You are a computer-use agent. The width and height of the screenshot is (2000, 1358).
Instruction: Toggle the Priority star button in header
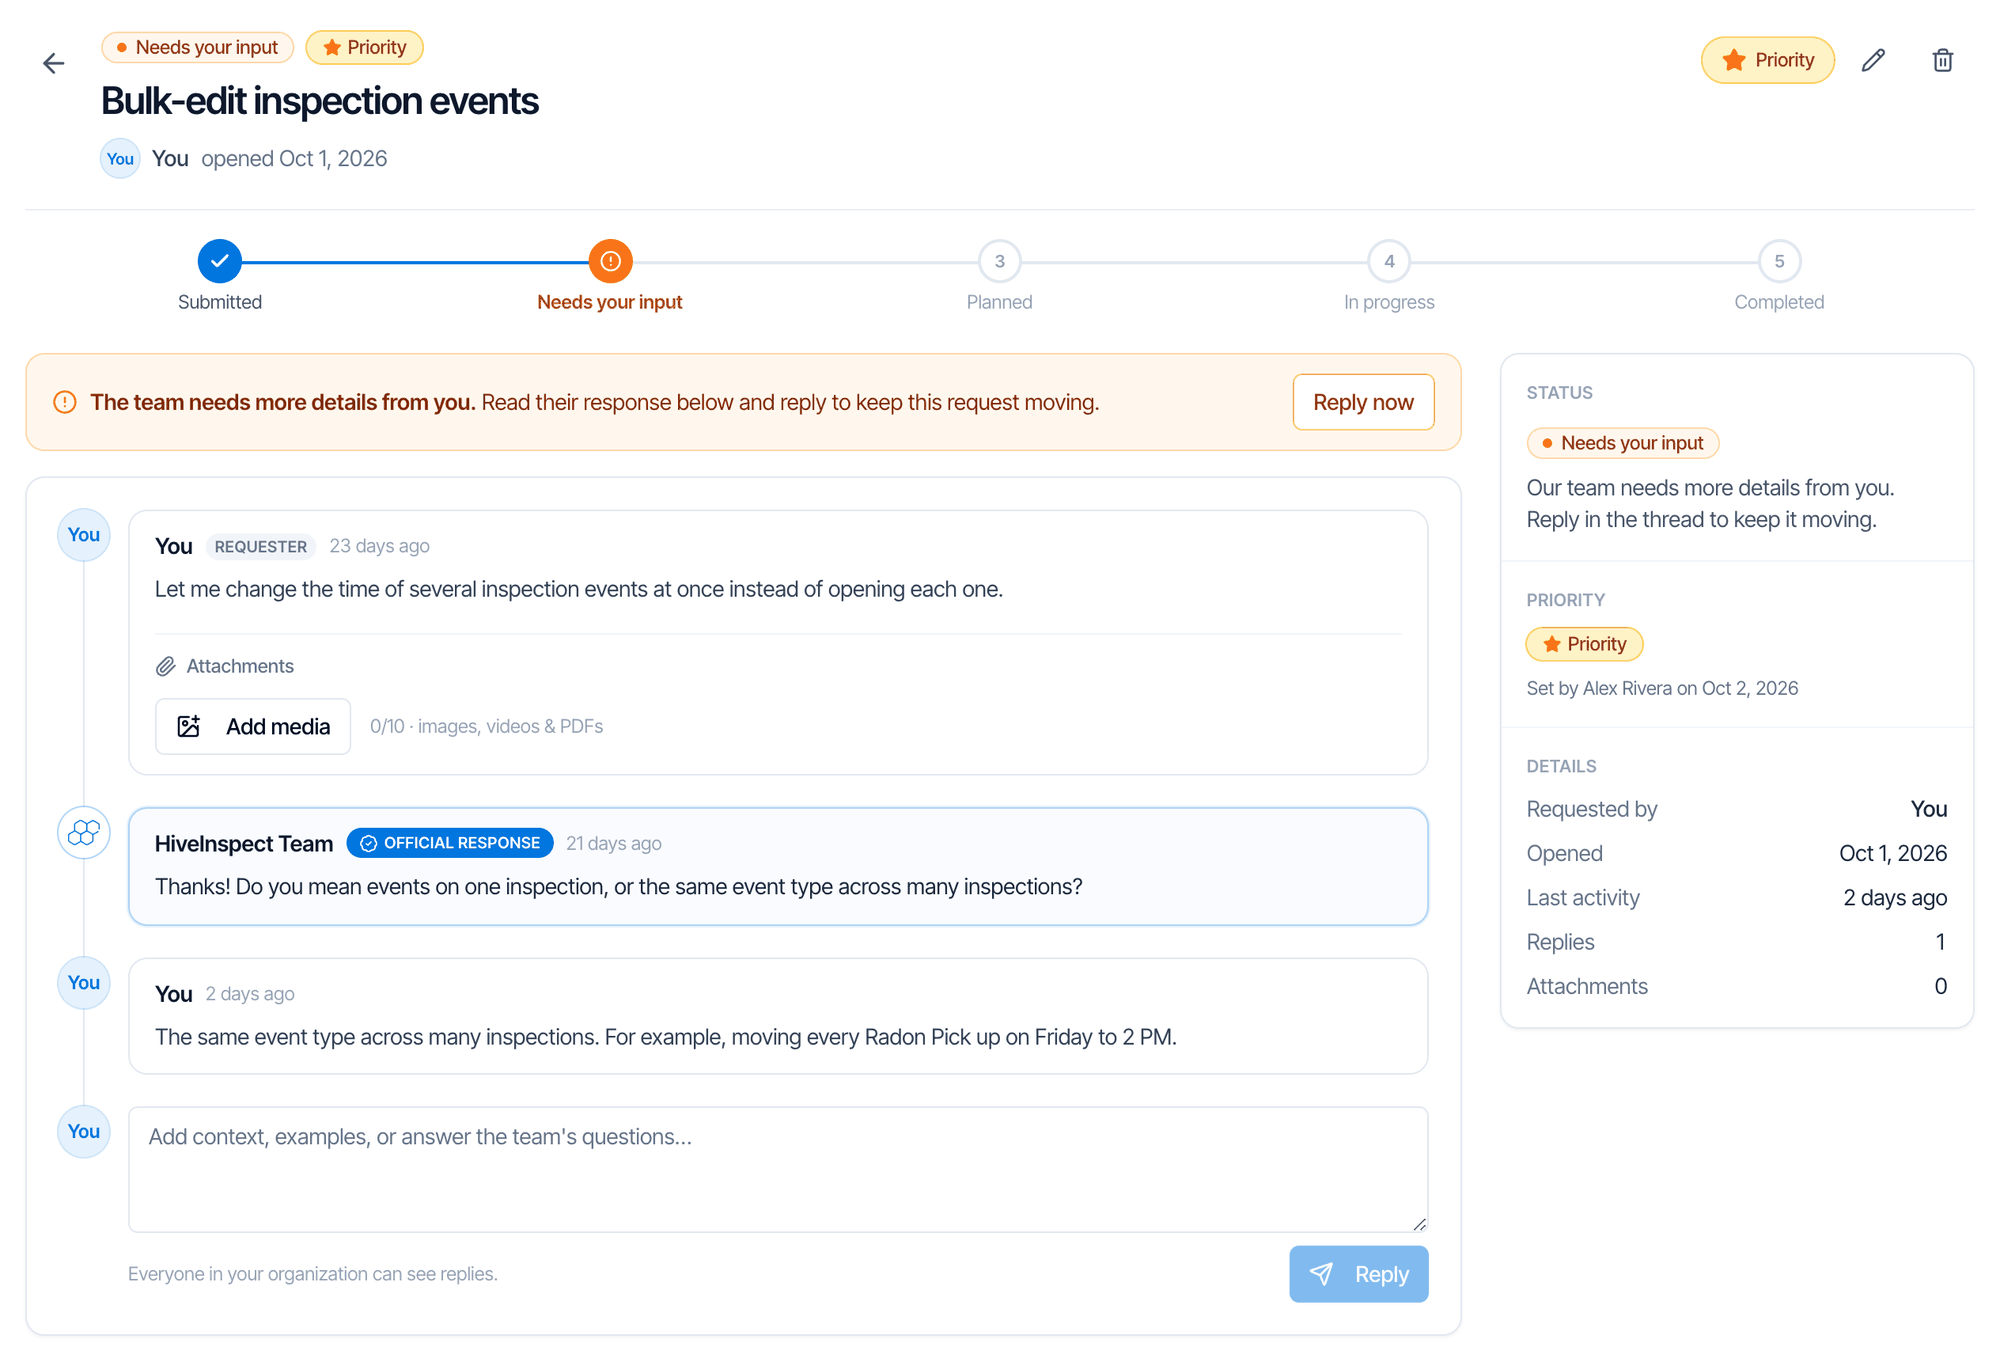point(1767,60)
